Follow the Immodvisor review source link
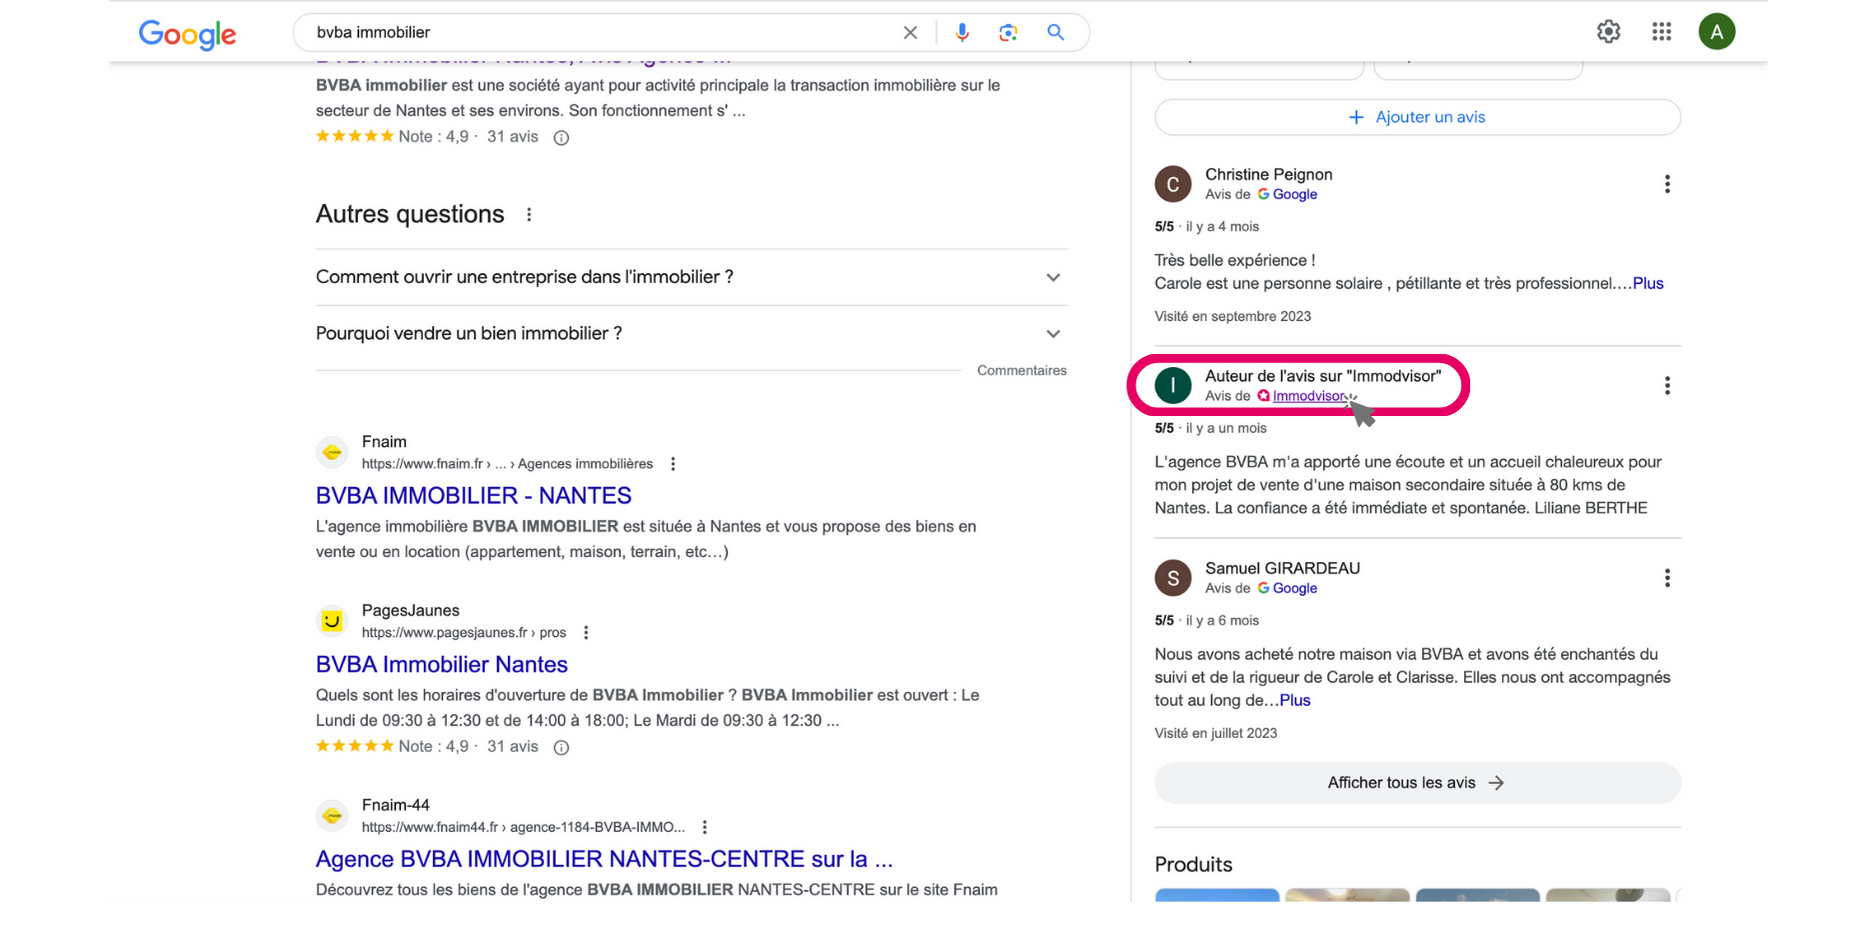This screenshot has width=1875, height=938. 1308,396
